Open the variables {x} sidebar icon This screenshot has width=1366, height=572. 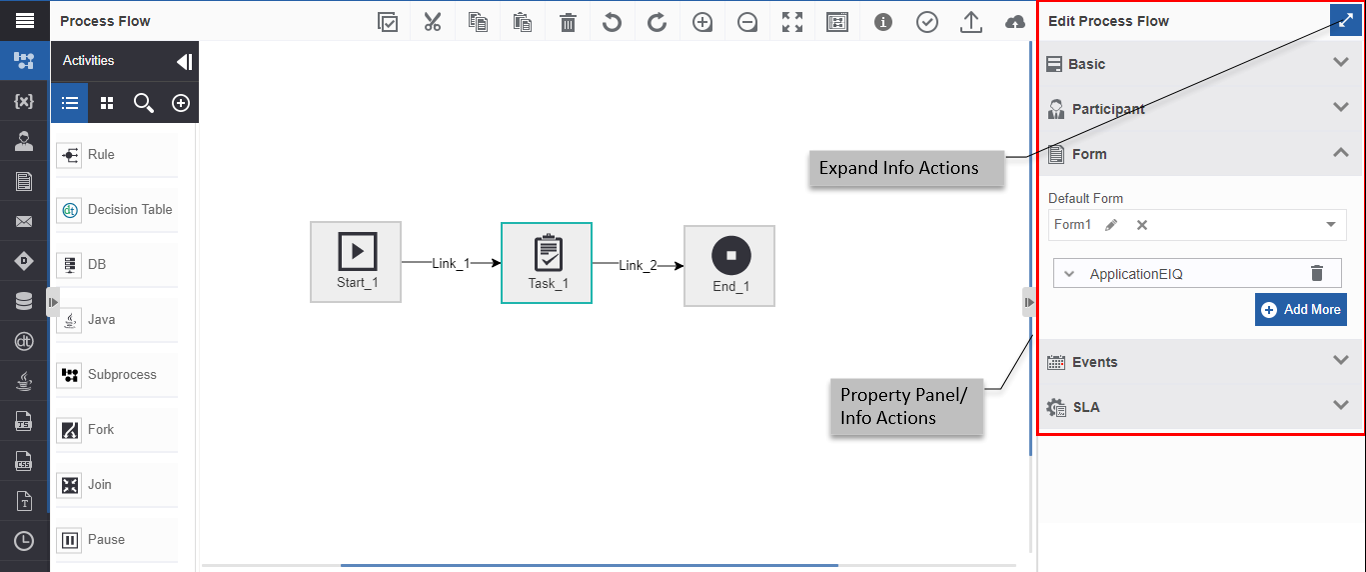coord(24,101)
